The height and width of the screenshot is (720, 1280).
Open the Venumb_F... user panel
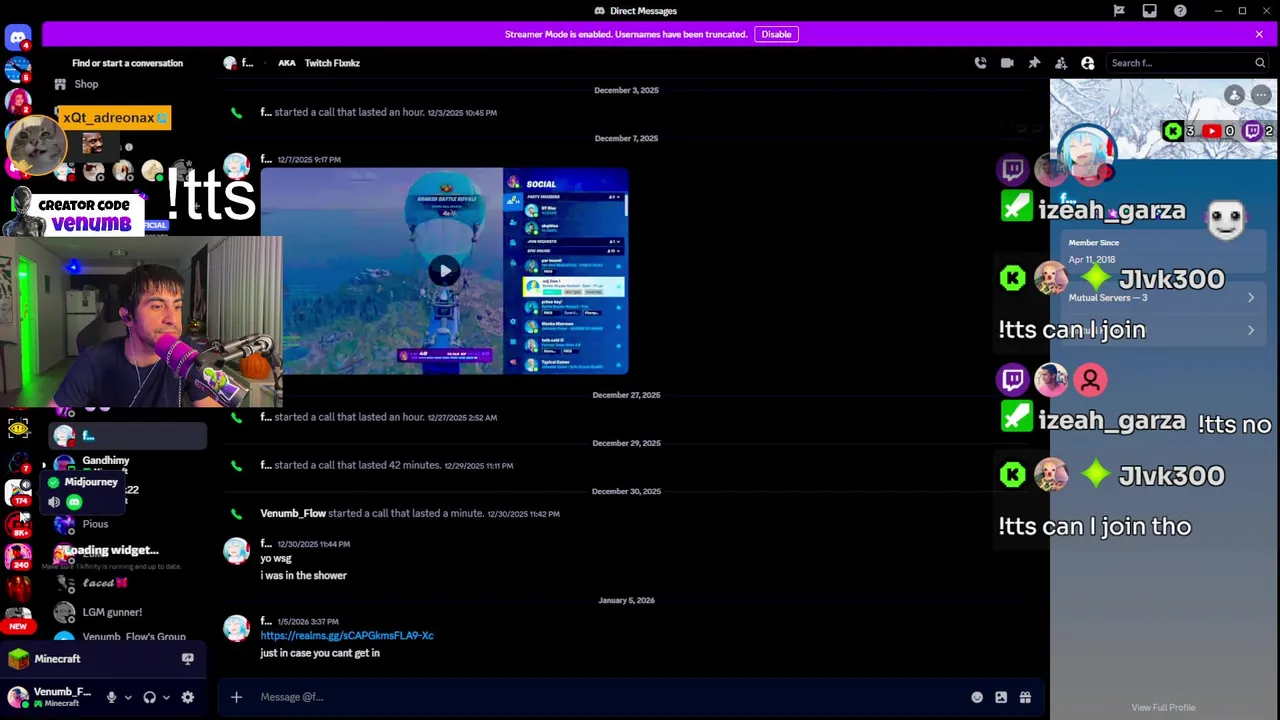click(x=52, y=697)
